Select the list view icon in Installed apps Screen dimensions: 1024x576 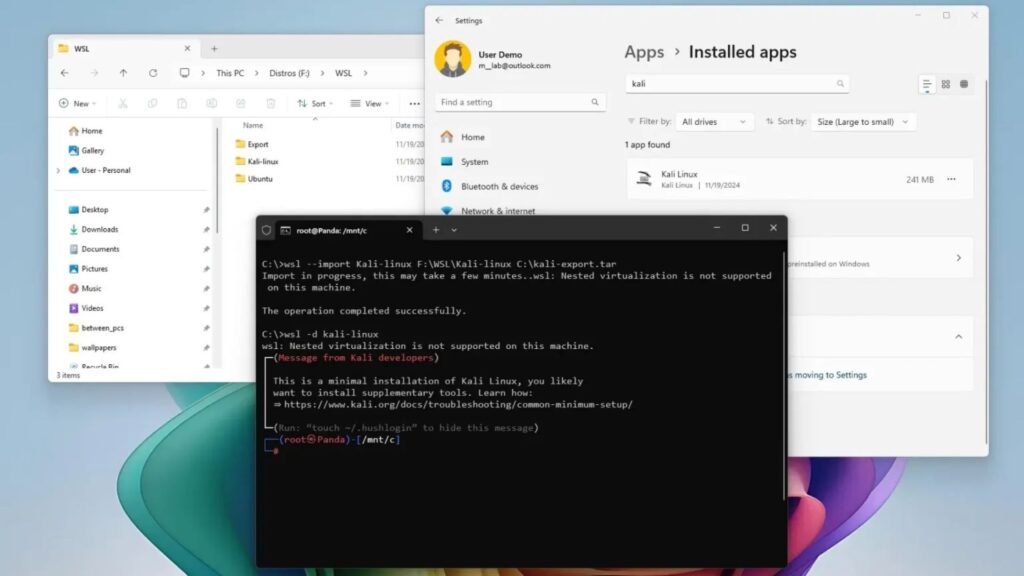(x=927, y=84)
